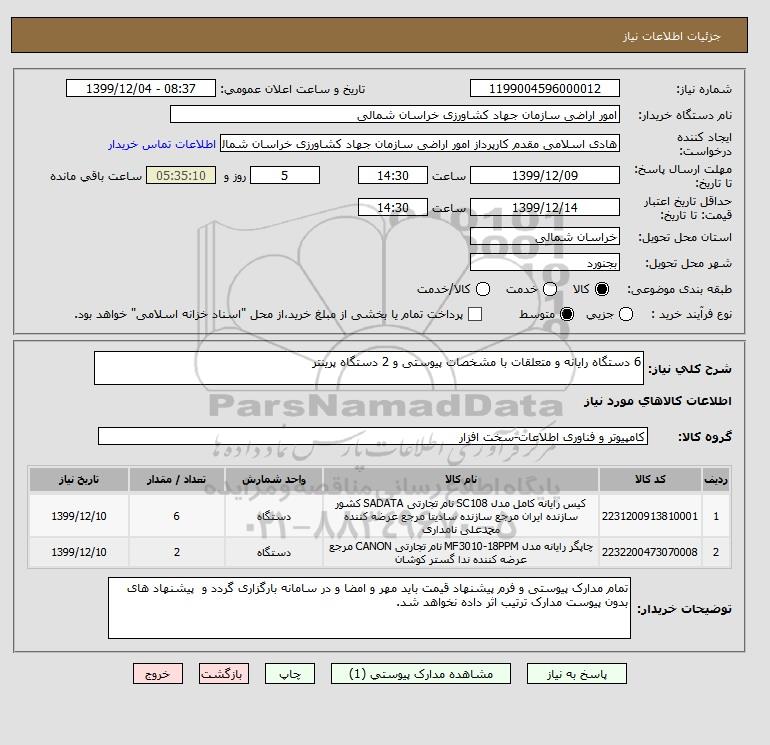The image size is (770, 745).
Task: Click product code 2232200473070008
Action: point(650,552)
